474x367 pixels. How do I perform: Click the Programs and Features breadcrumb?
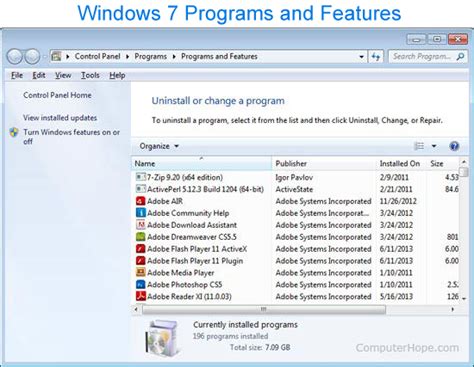point(219,56)
